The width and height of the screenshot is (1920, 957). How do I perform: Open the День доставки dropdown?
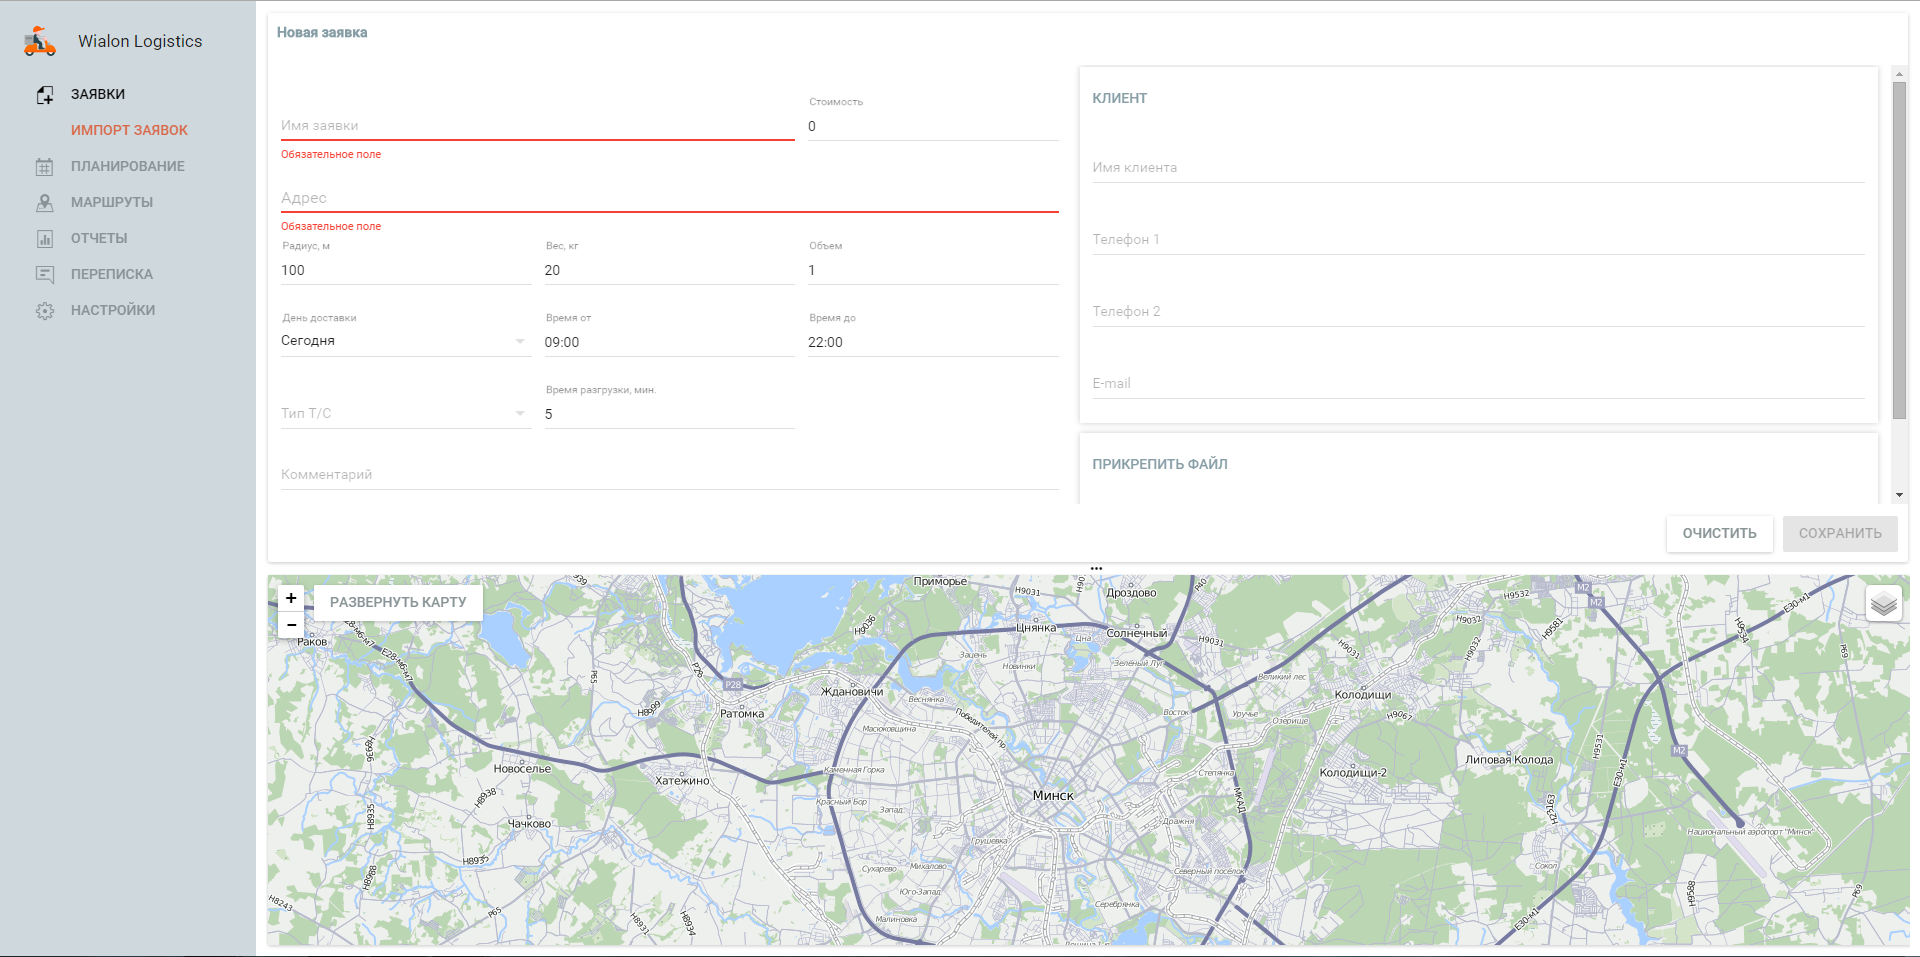[x=404, y=341]
